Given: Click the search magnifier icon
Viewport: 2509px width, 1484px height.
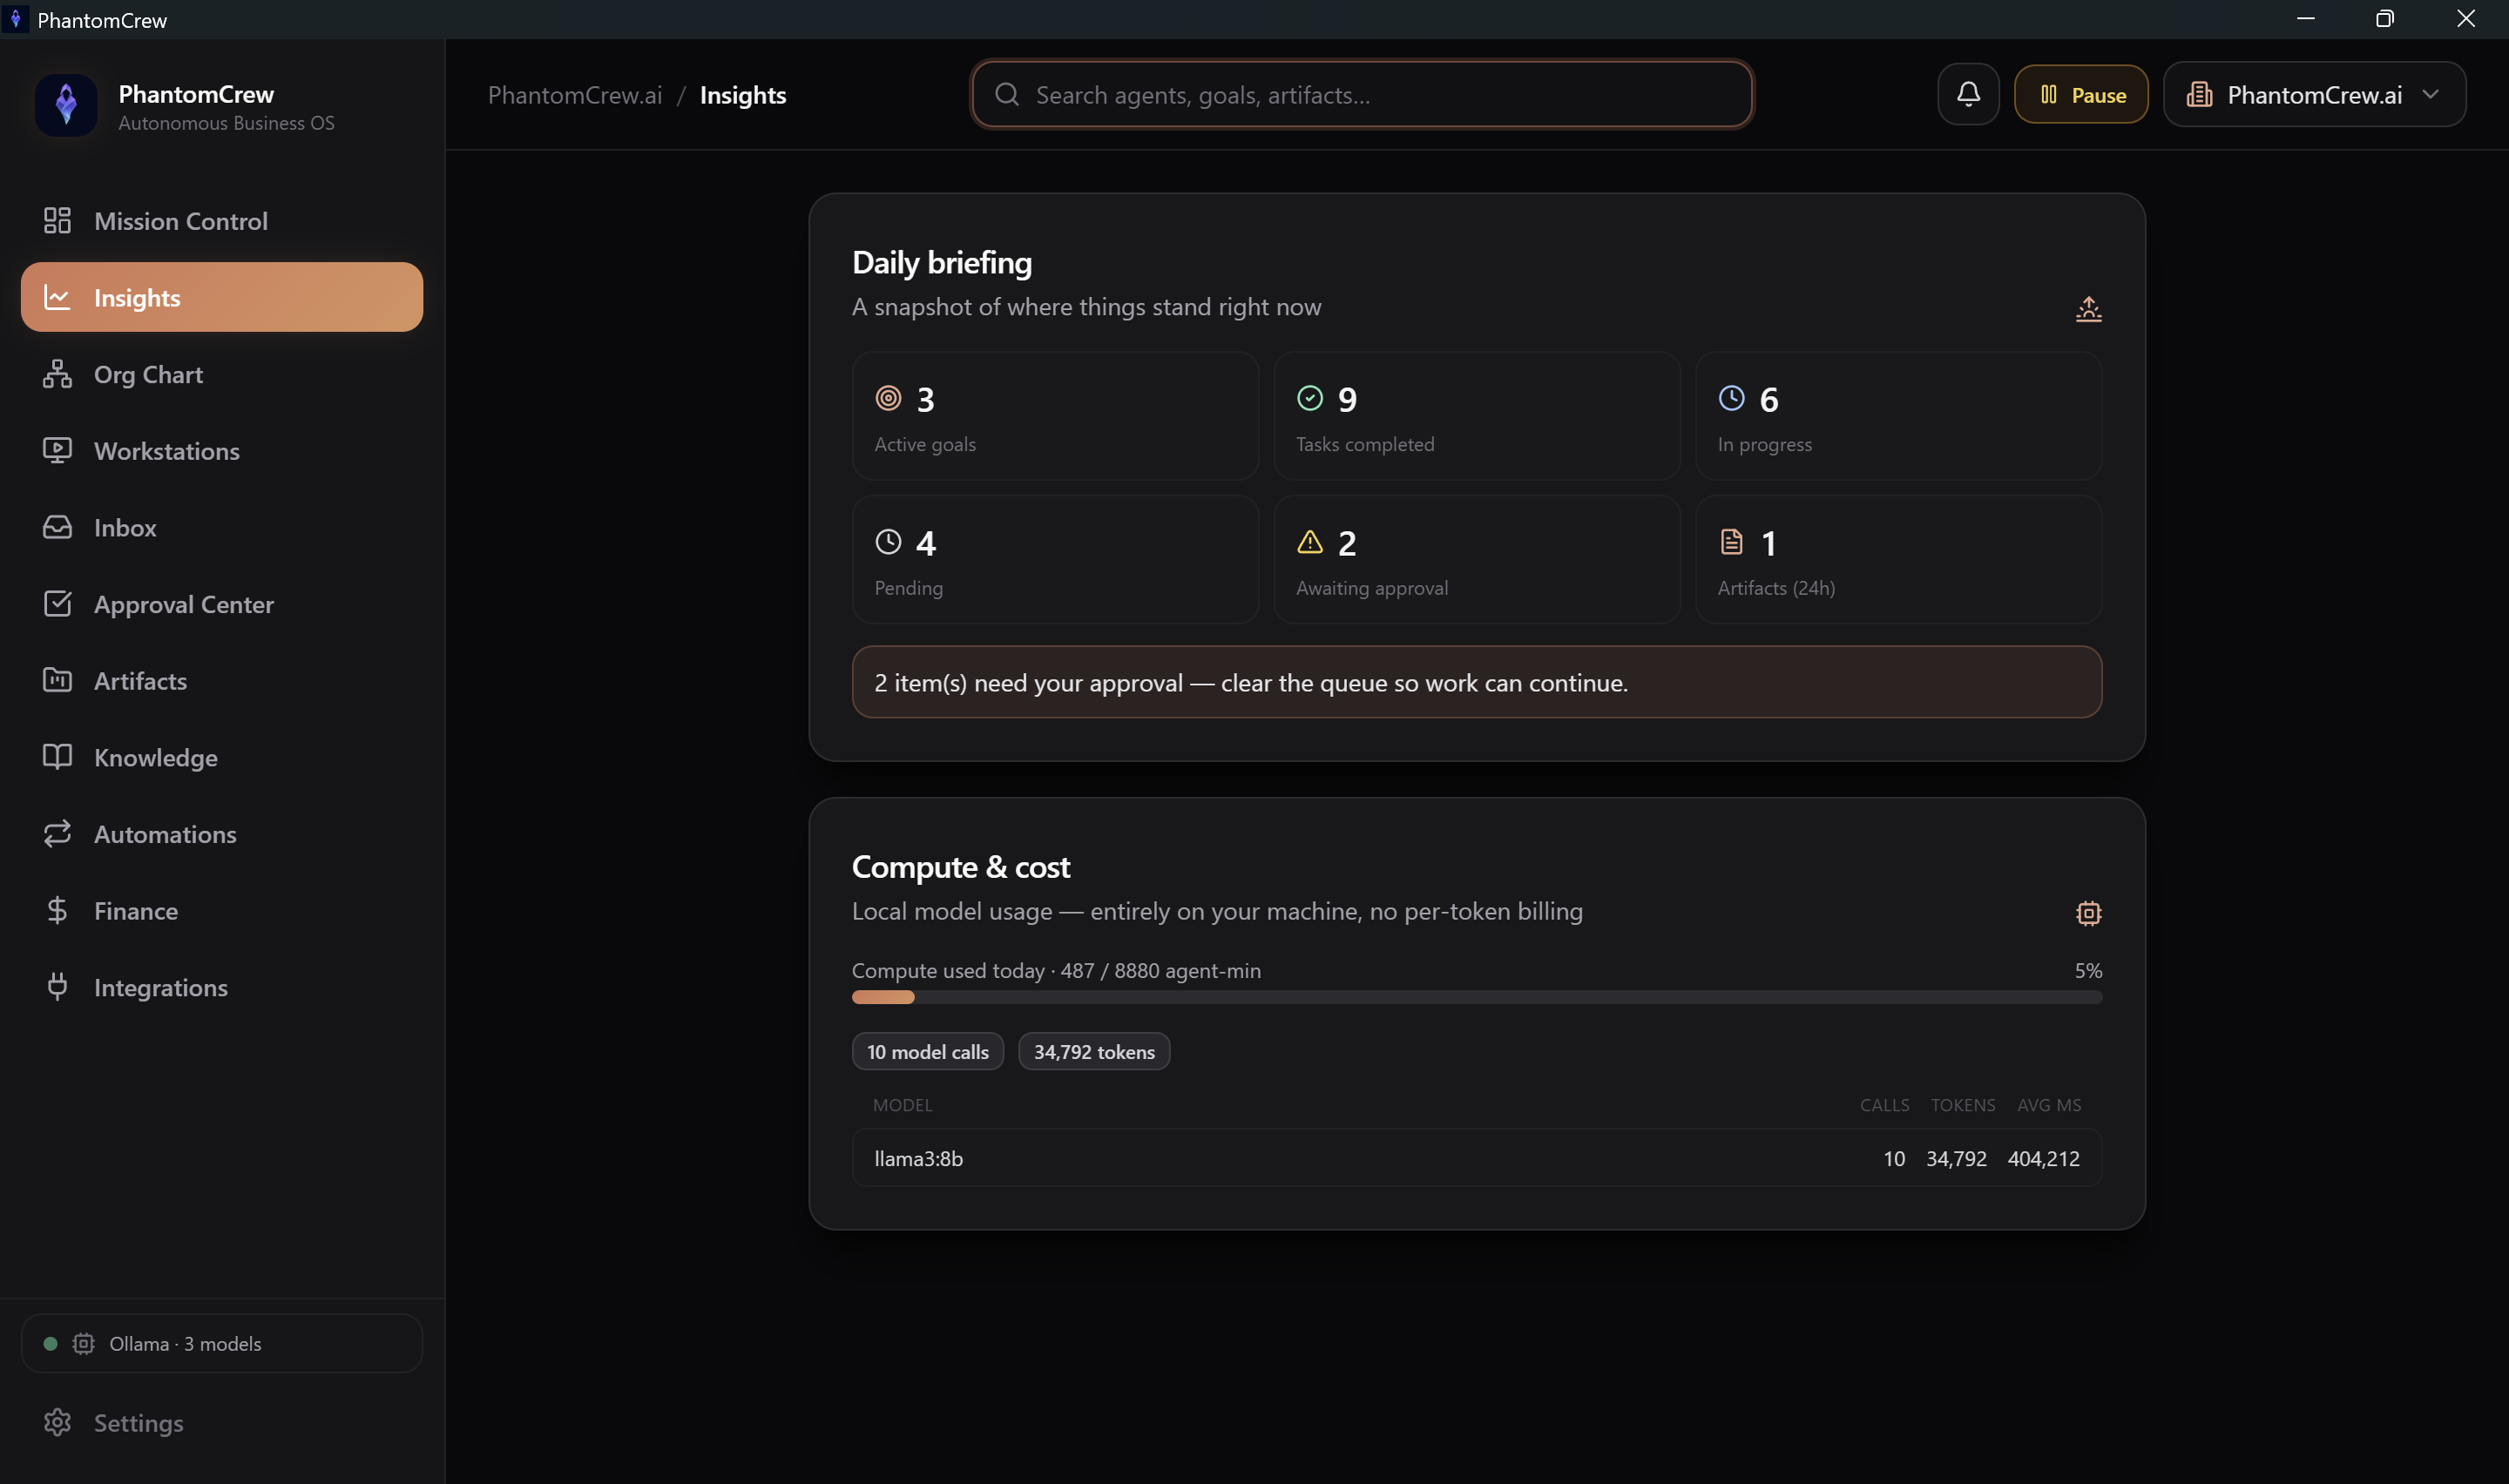Looking at the screenshot, I should [1006, 94].
